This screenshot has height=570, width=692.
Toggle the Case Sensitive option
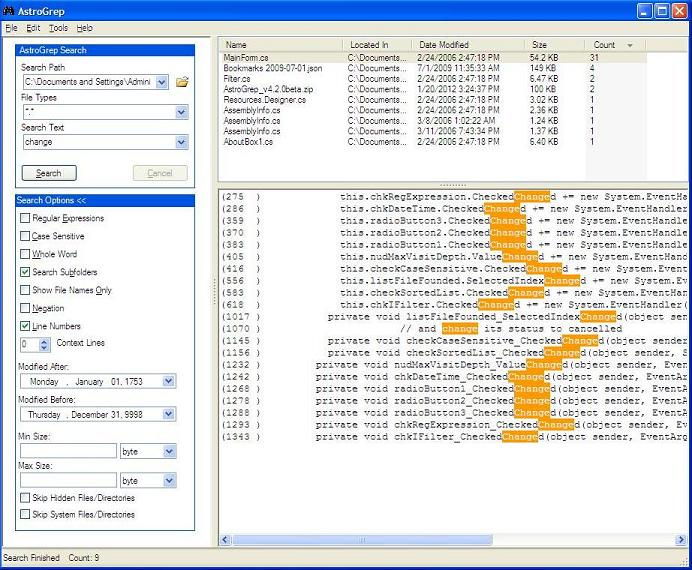click(25, 237)
